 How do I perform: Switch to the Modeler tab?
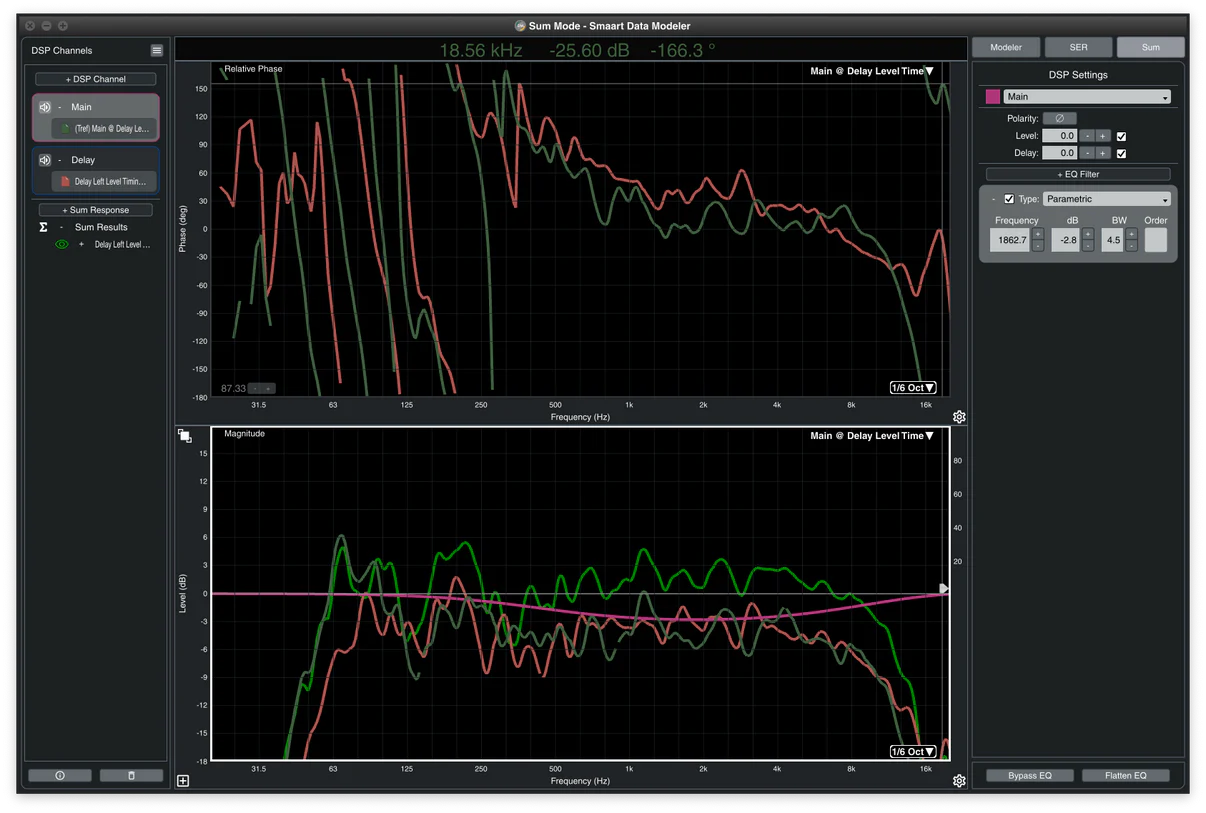1005,47
